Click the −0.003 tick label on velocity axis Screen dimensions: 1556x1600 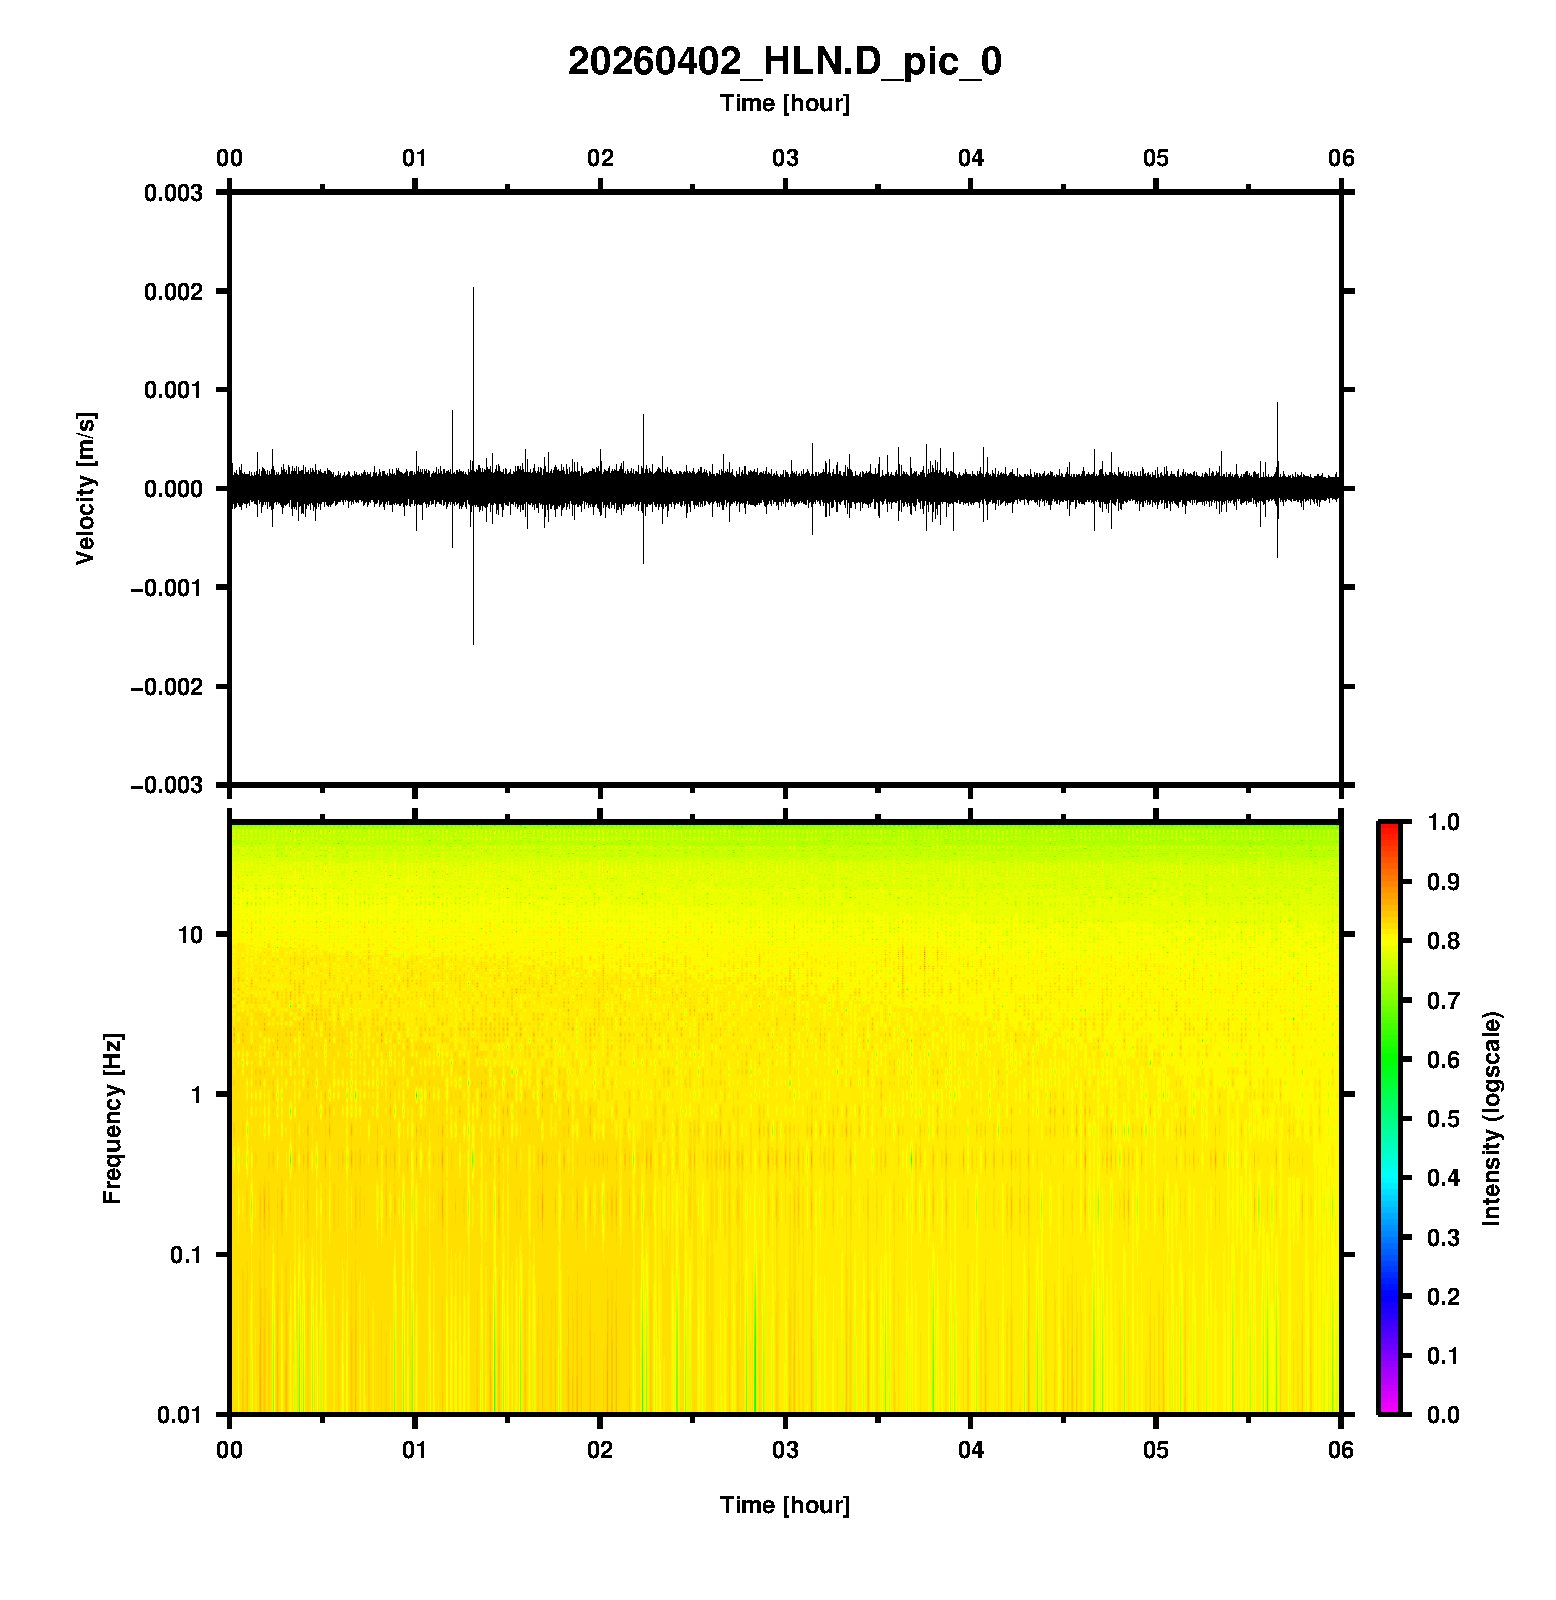click(166, 785)
